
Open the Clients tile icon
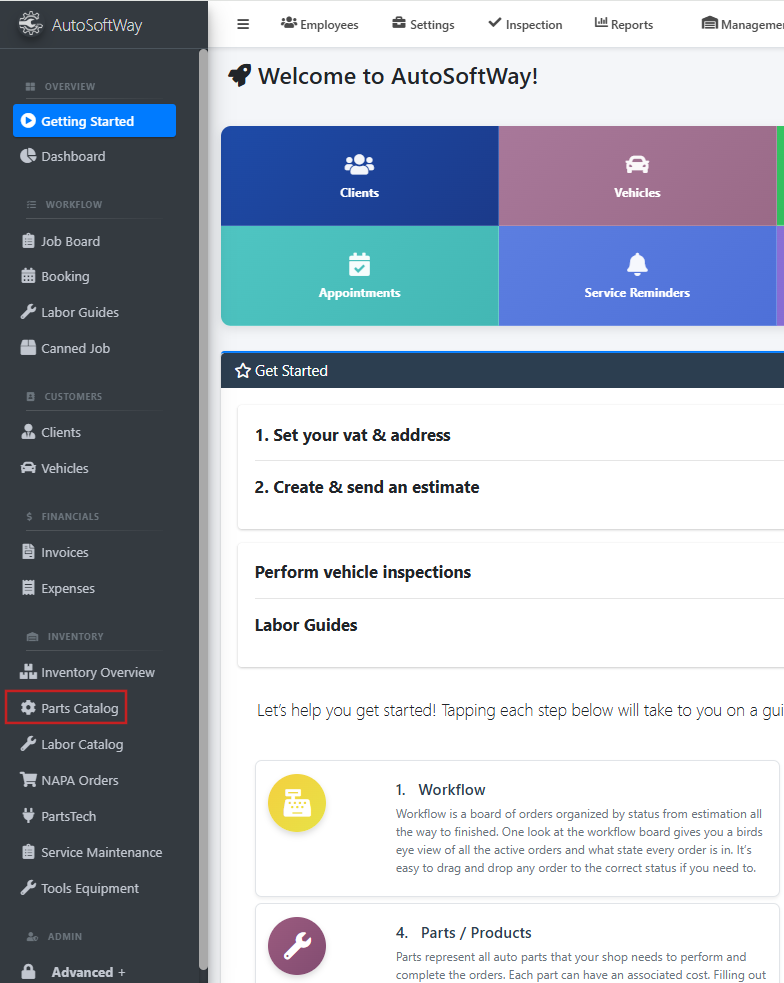tap(359, 164)
